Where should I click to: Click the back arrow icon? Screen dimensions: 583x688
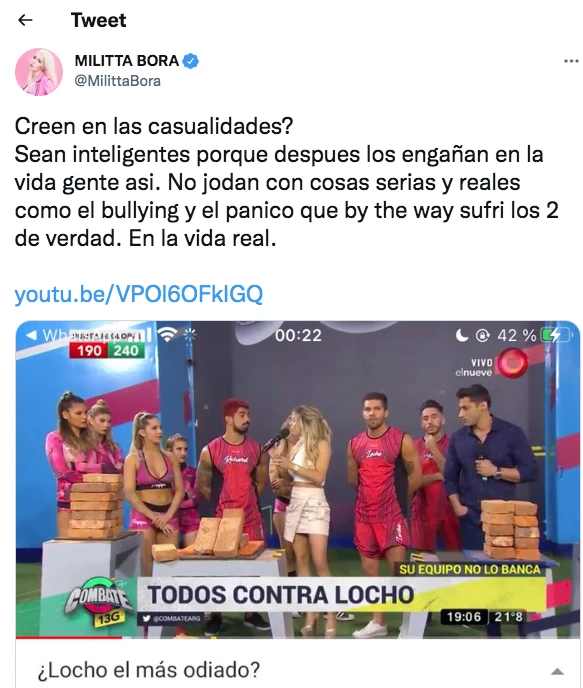point(25,20)
